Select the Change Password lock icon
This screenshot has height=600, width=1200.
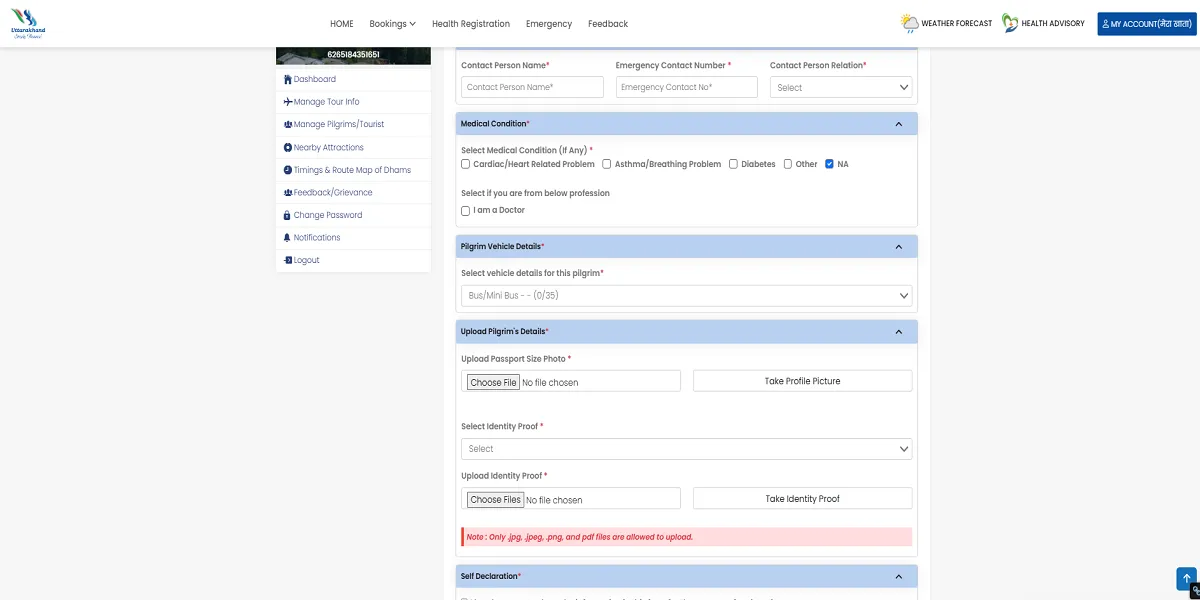[x=287, y=215]
